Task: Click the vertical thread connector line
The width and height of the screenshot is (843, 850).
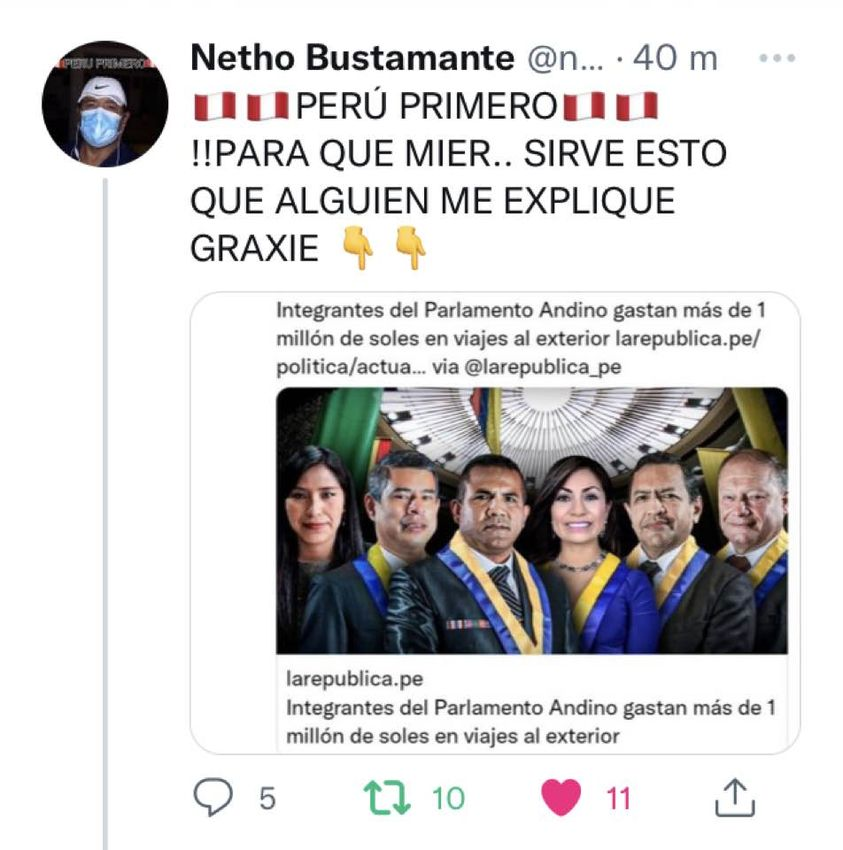Action: click(x=105, y=514)
